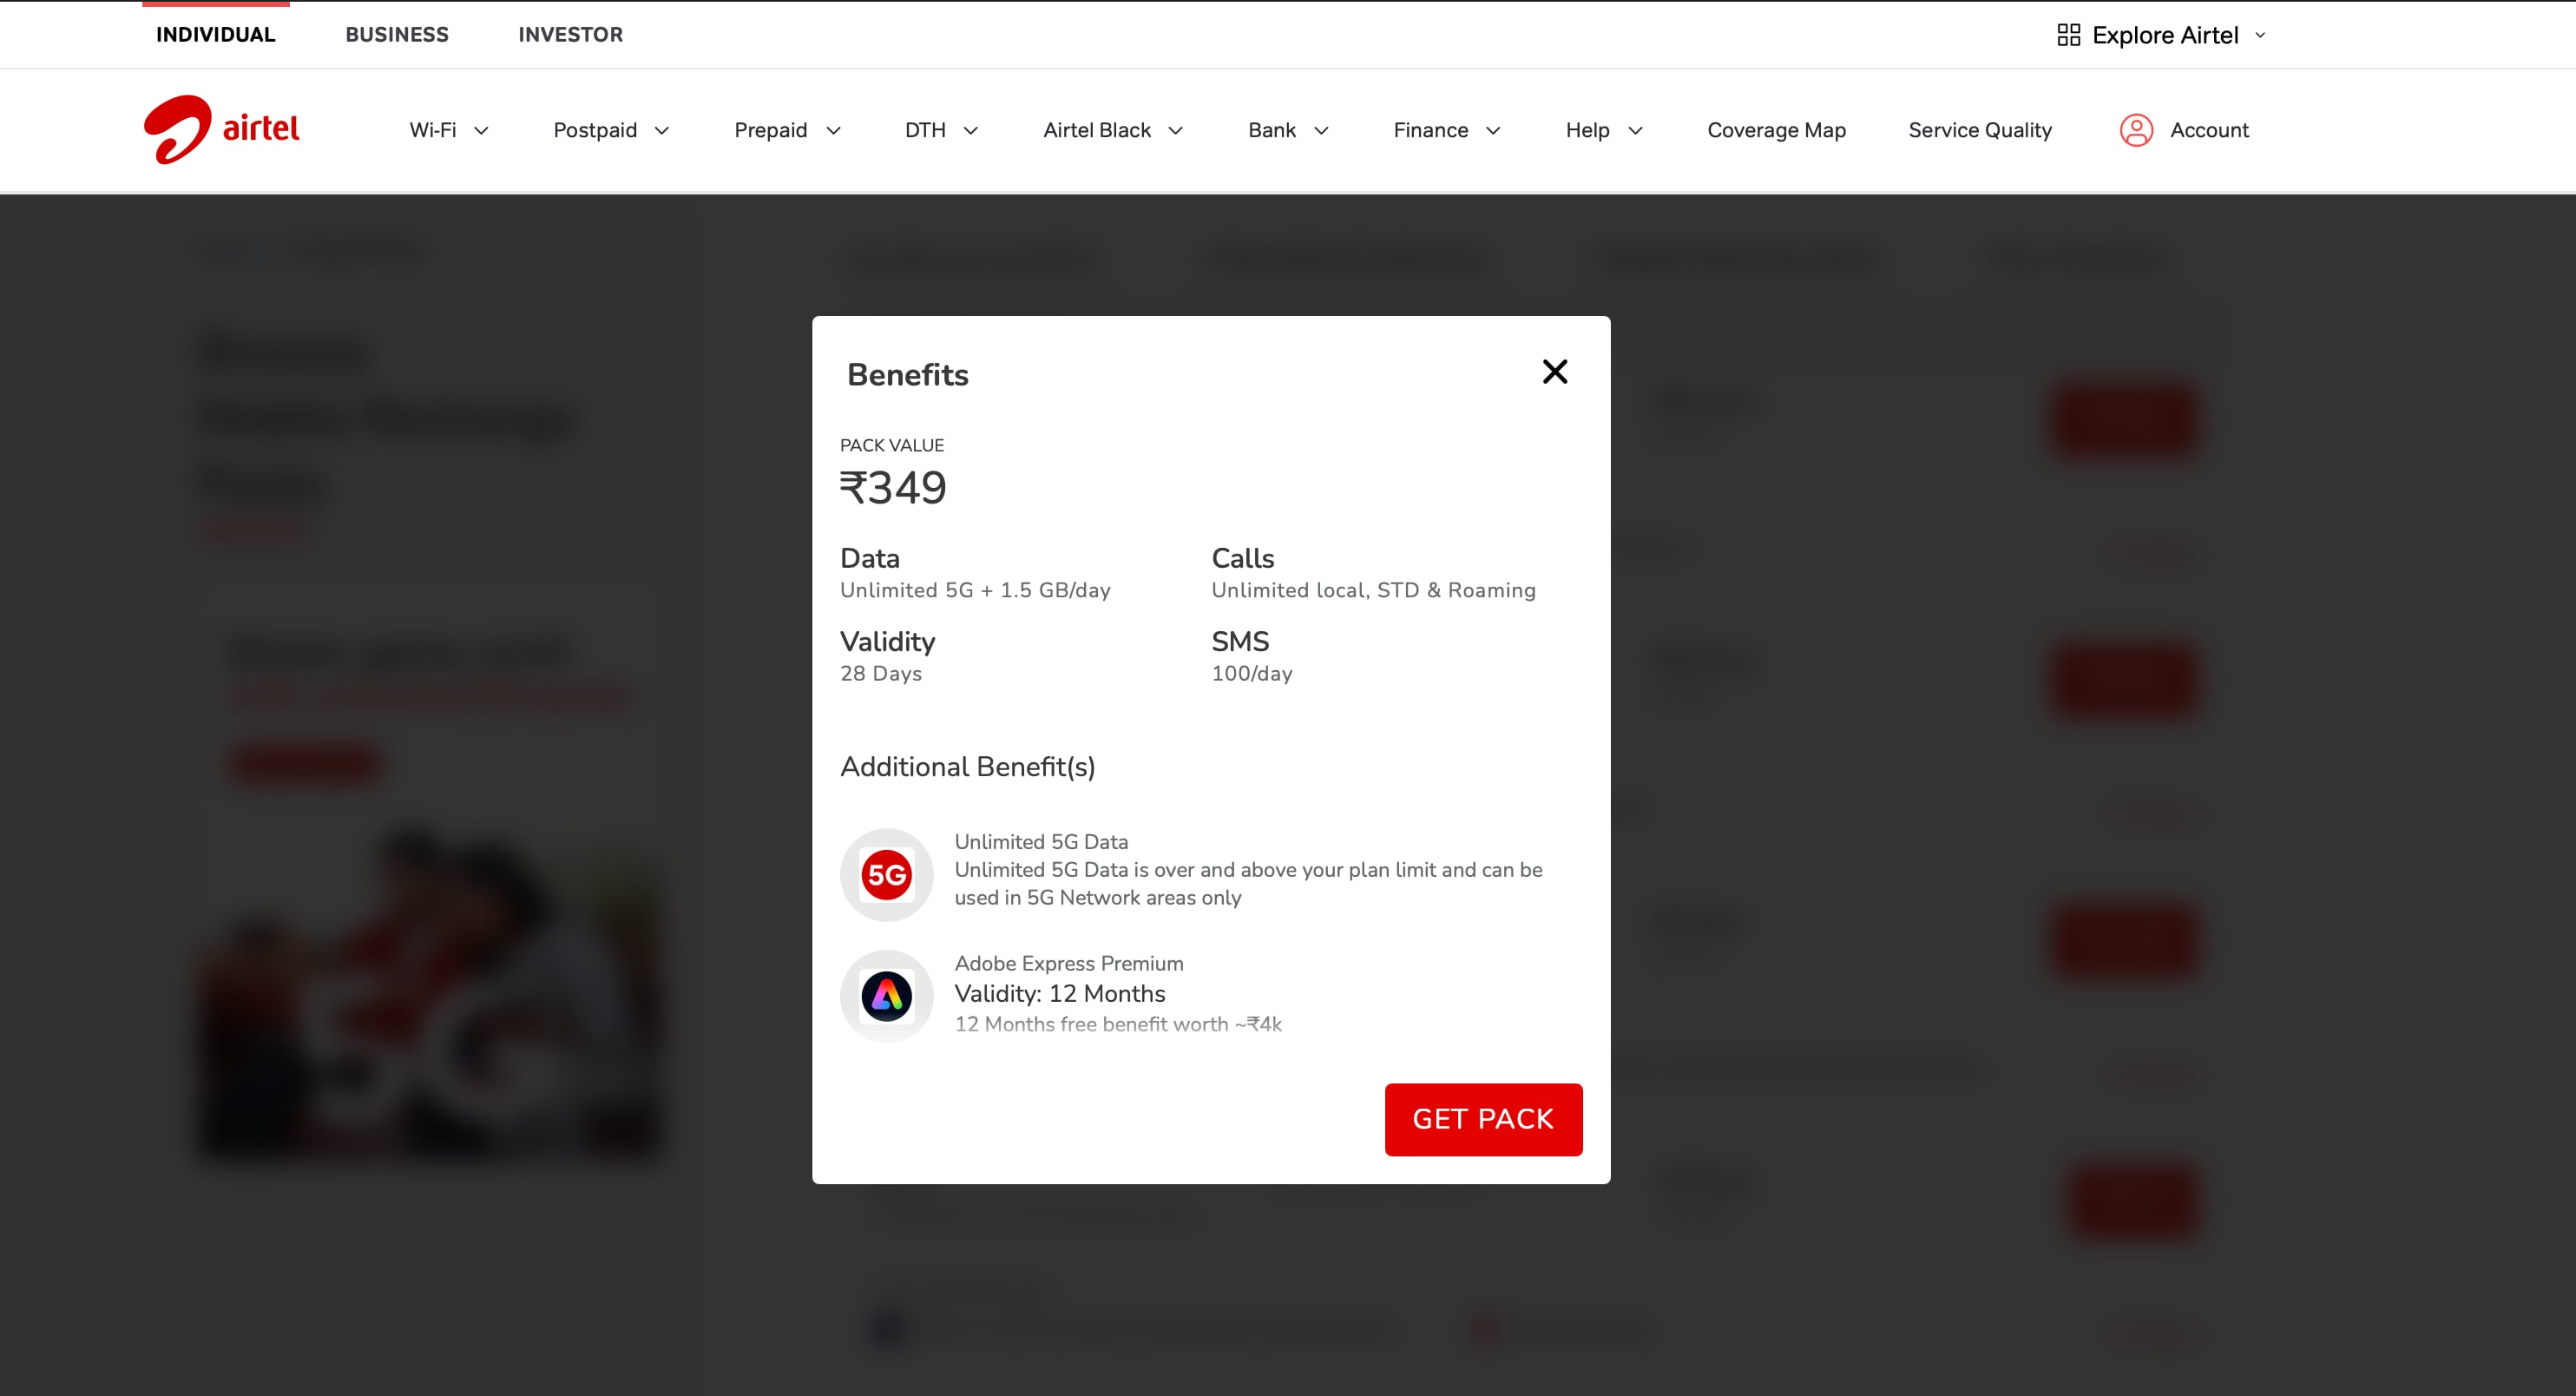Click the GET PACK button
The height and width of the screenshot is (1396, 2576).
pyautogui.click(x=1483, y=1119)
